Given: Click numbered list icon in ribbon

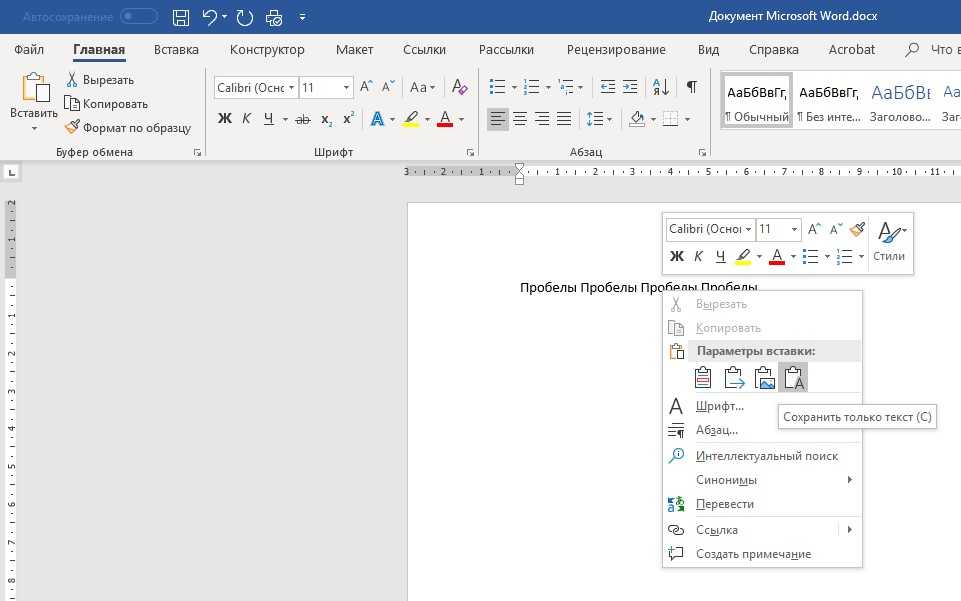Looking at the screenshot, I should pos(531,87).
